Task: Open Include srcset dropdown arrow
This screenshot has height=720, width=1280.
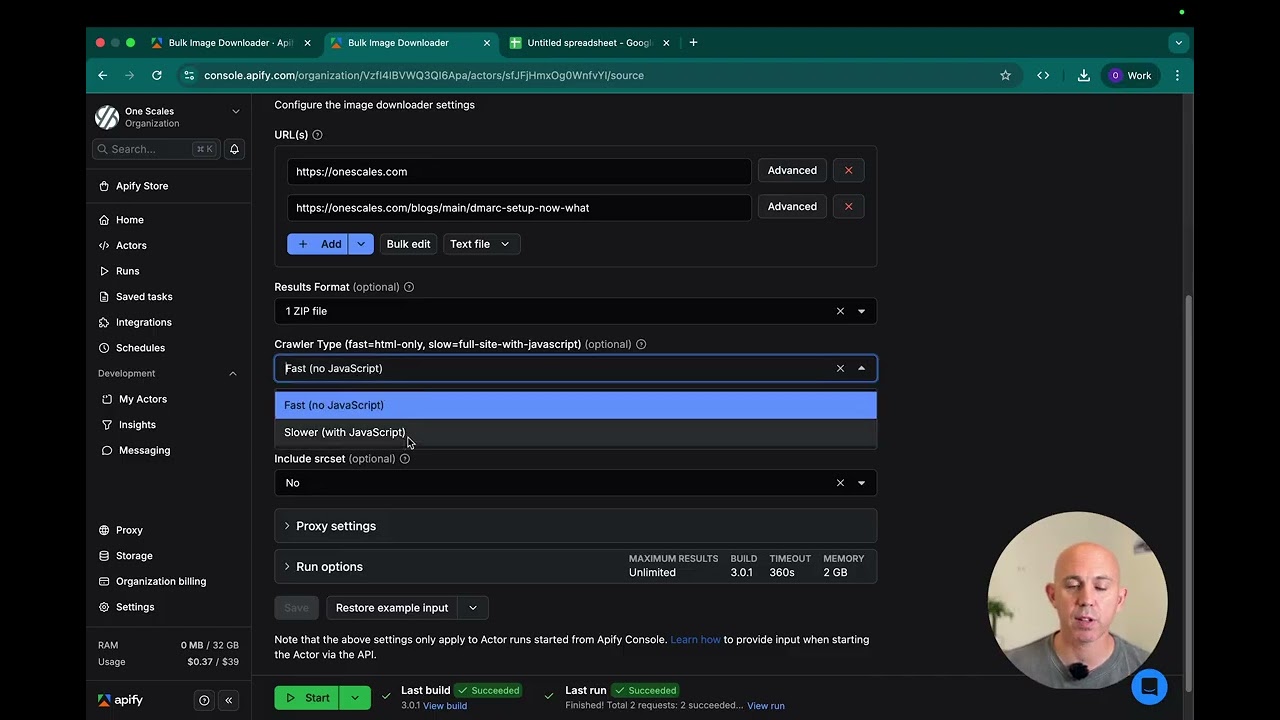Action: pos(861,483)
